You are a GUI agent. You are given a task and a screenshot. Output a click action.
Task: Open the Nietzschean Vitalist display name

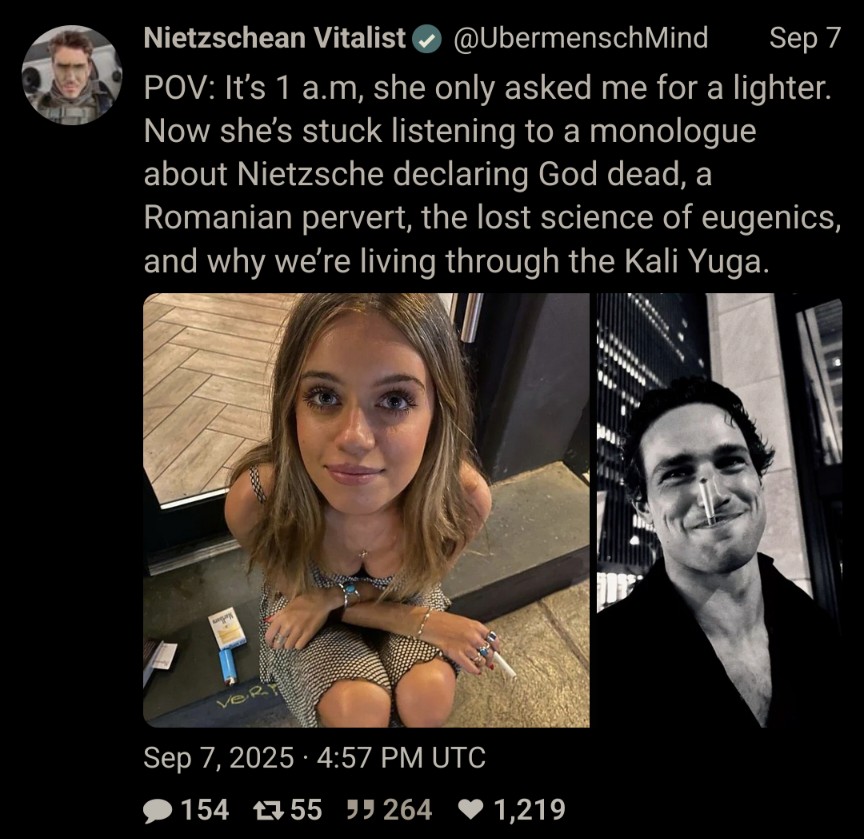276,39
